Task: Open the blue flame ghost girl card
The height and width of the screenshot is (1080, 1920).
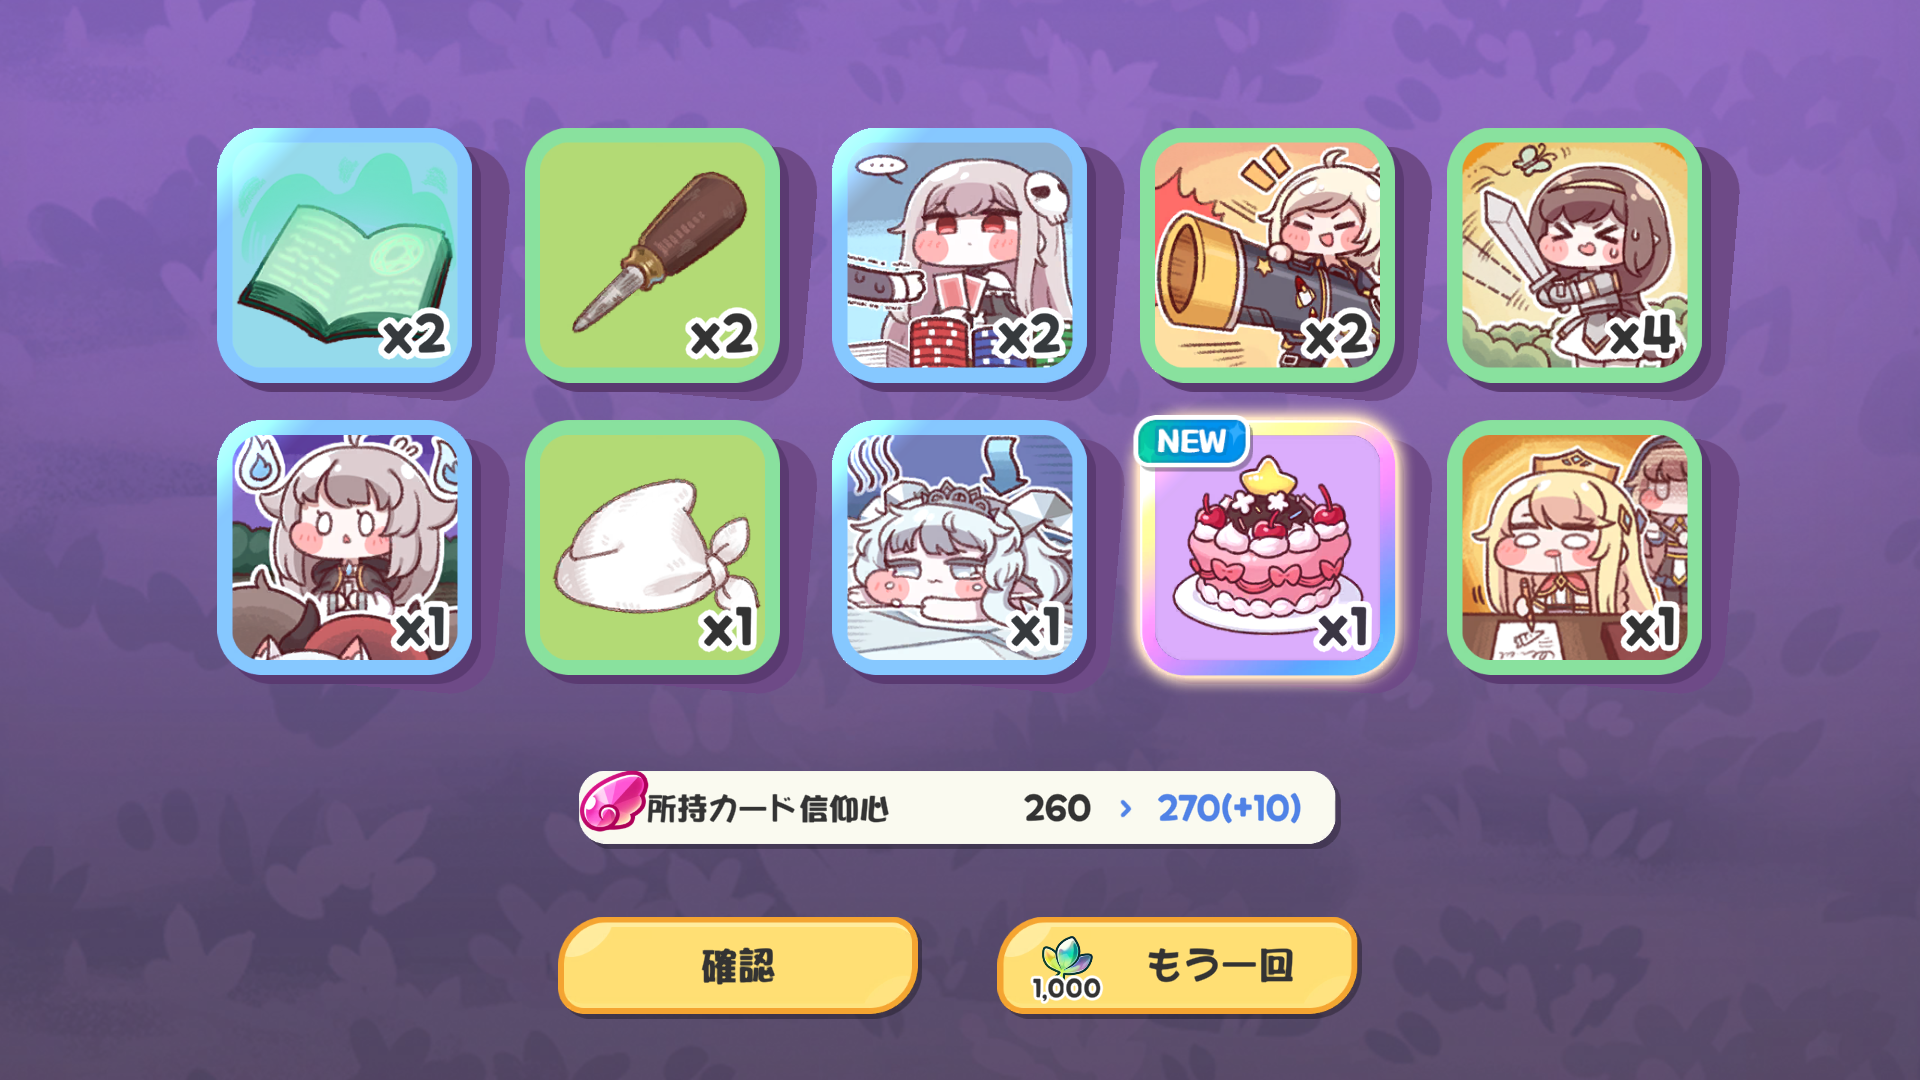Action: (344, 547)
